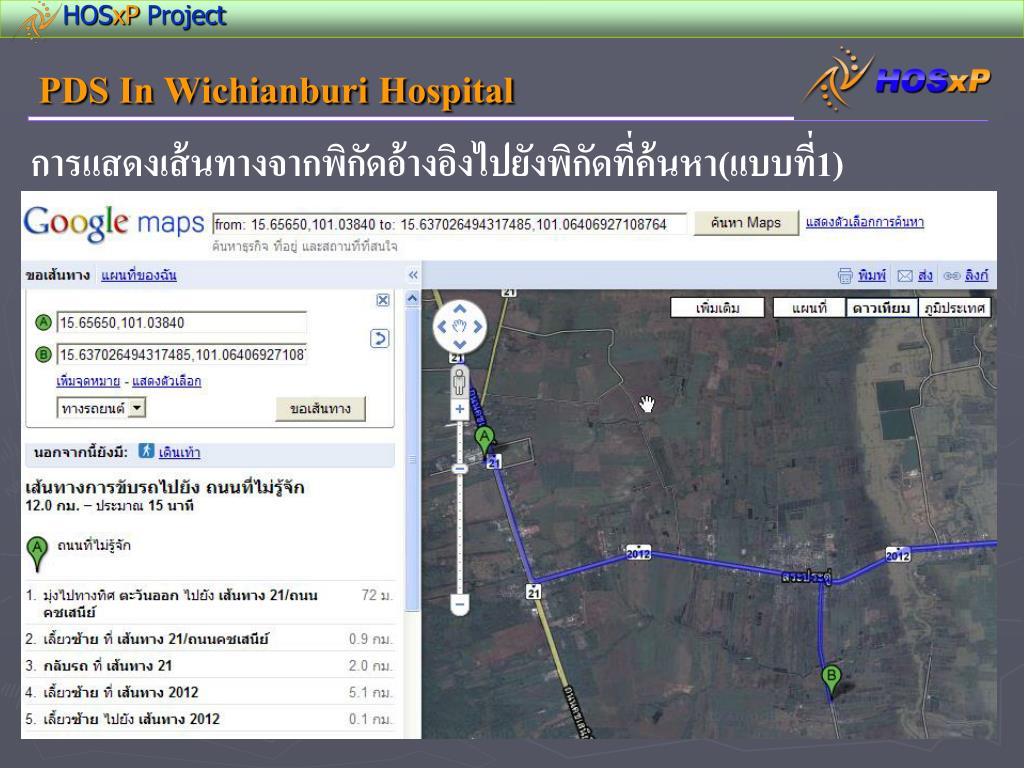Click the เพิ่มจุดหมาย add destination link

click(x=88, y=381)
